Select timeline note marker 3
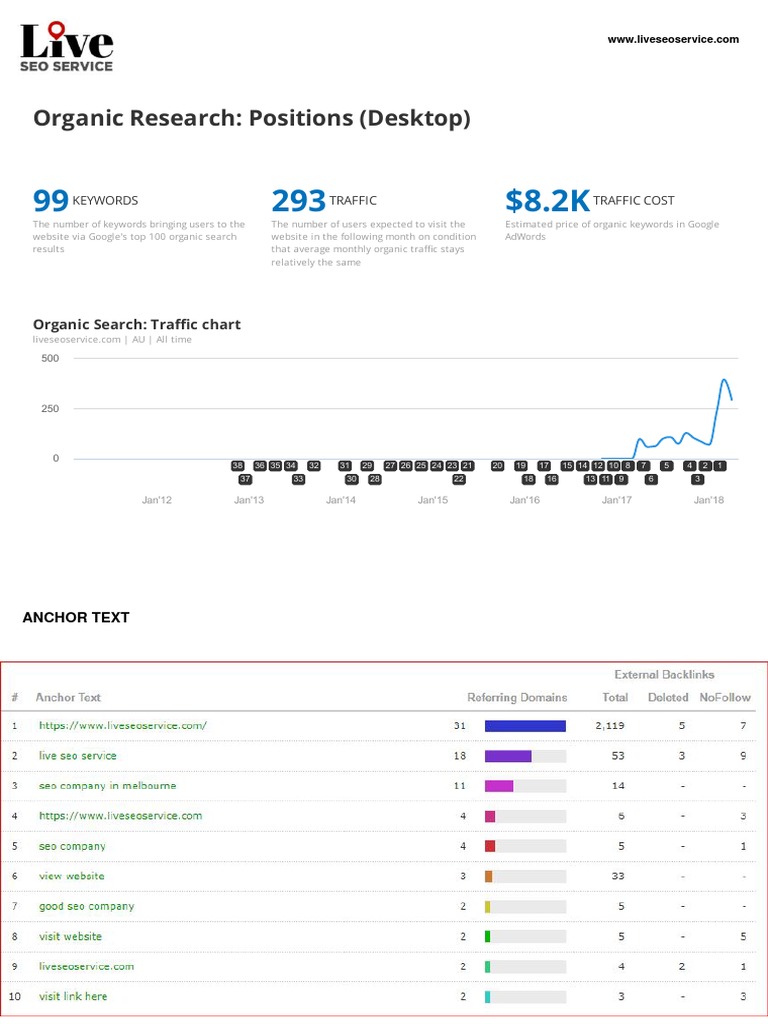Screen dimensions: 768x1024 (697, 479)
